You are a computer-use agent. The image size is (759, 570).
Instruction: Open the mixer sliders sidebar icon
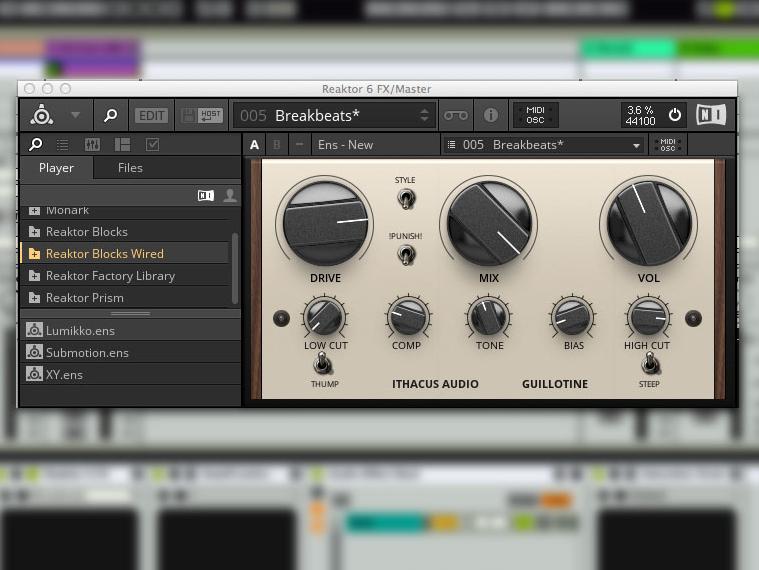click(x=92, y=144)
